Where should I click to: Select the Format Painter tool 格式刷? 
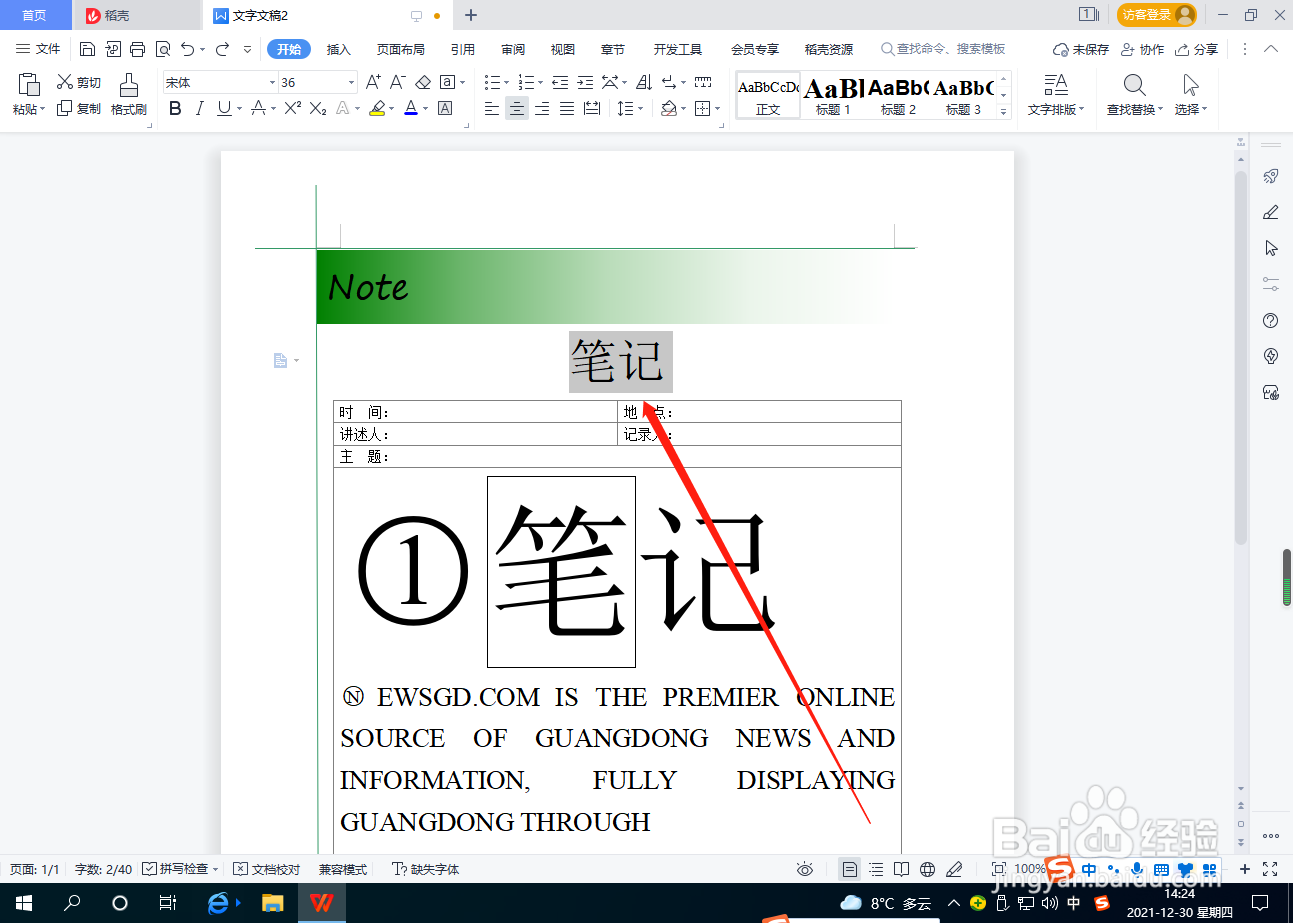128,95
